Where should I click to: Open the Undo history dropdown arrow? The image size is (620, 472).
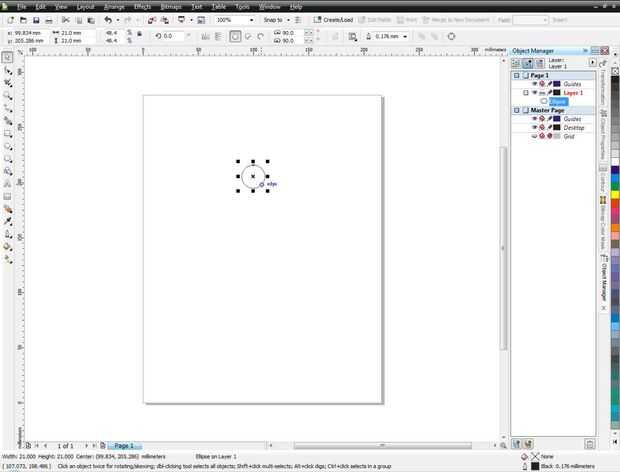point(117,20)
